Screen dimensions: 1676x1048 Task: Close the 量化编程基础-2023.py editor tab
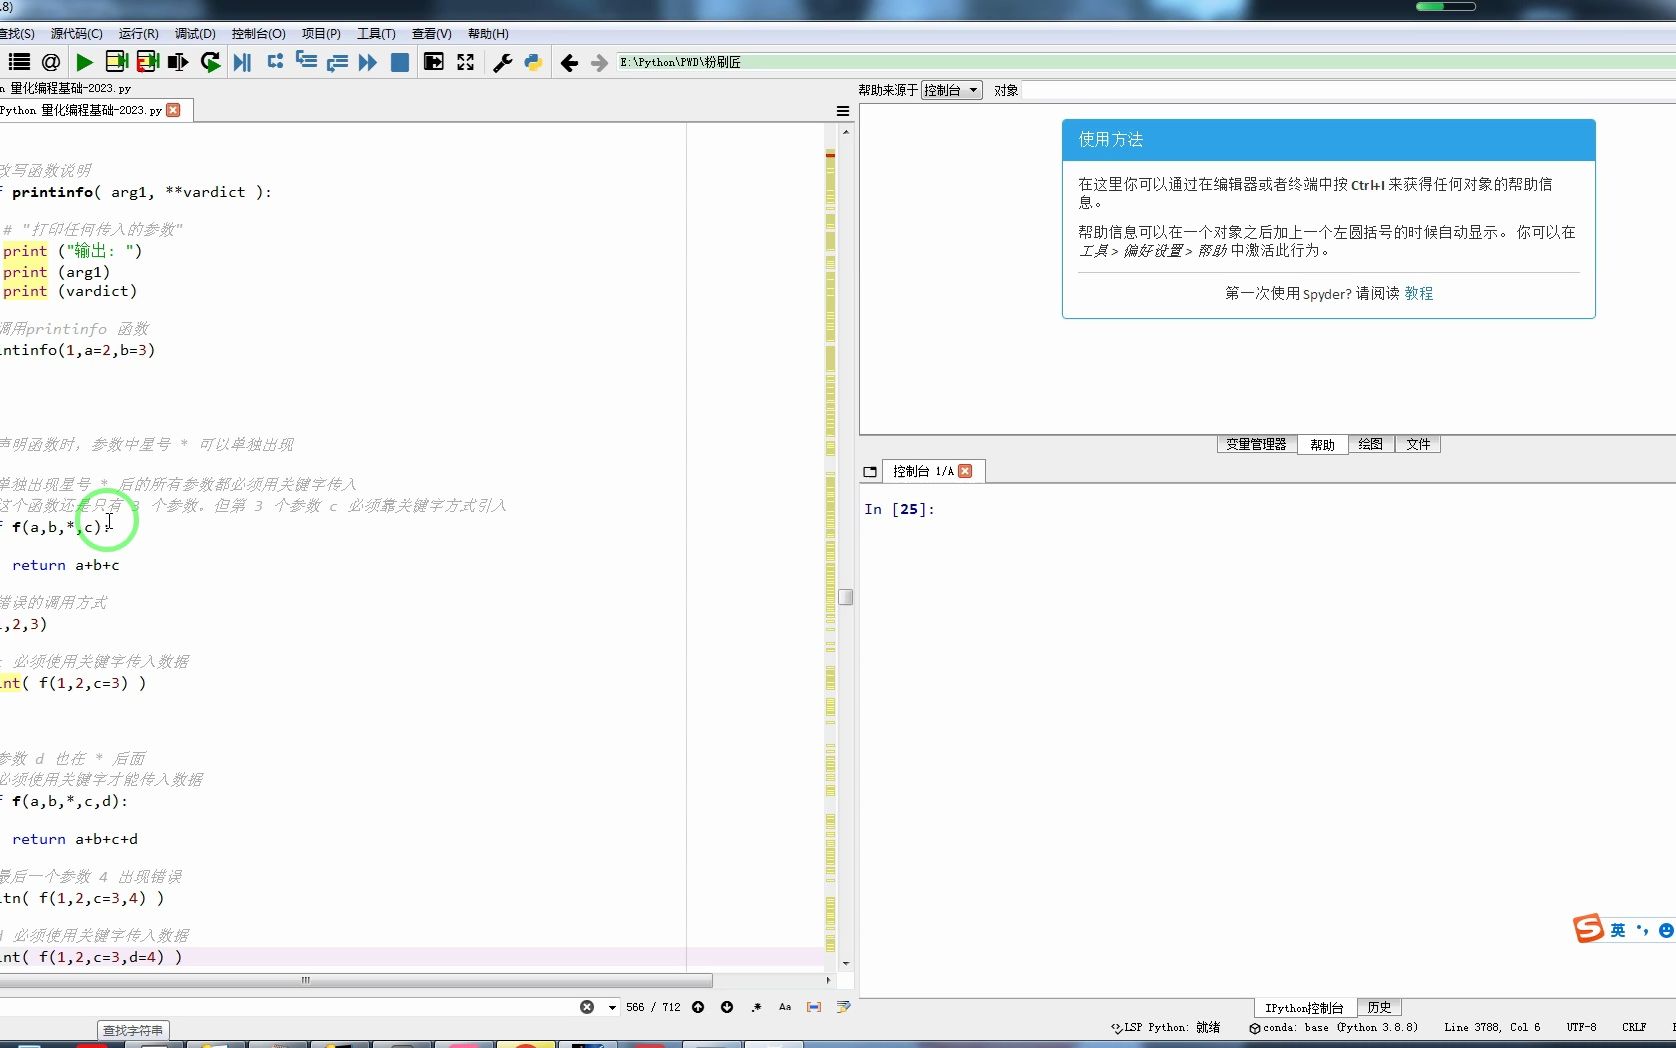coord(174,110)
